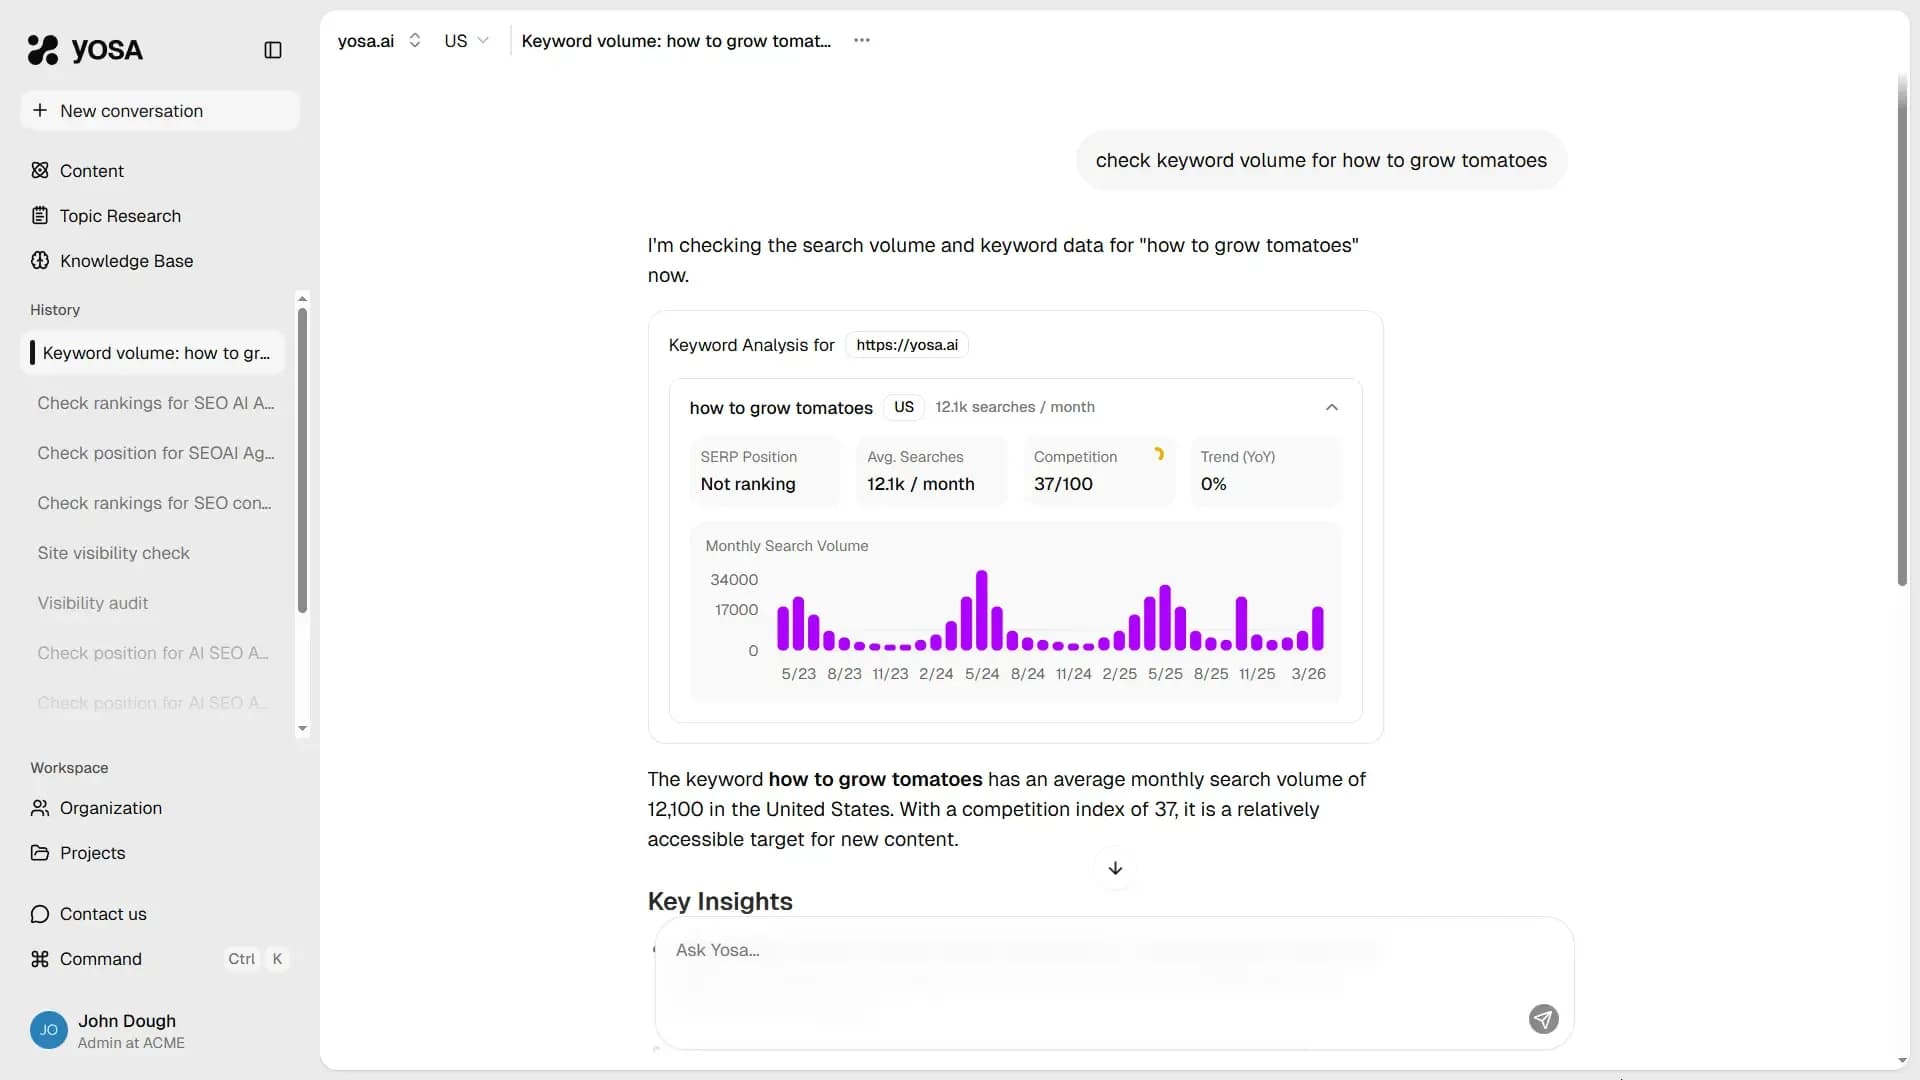Collapse the how to grow tomatoes keyword card

[x=1331, y=407]
